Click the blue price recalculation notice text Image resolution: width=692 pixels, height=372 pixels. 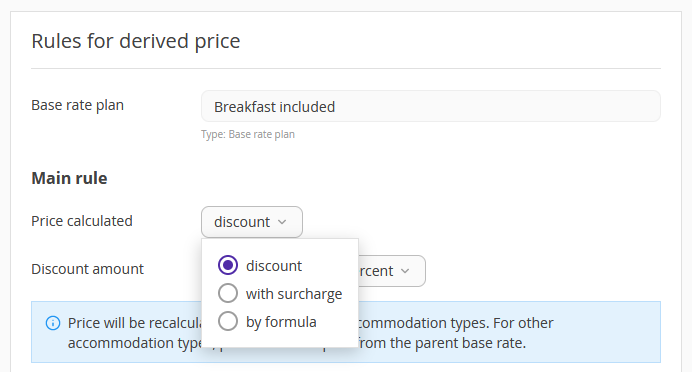[310, 333]
